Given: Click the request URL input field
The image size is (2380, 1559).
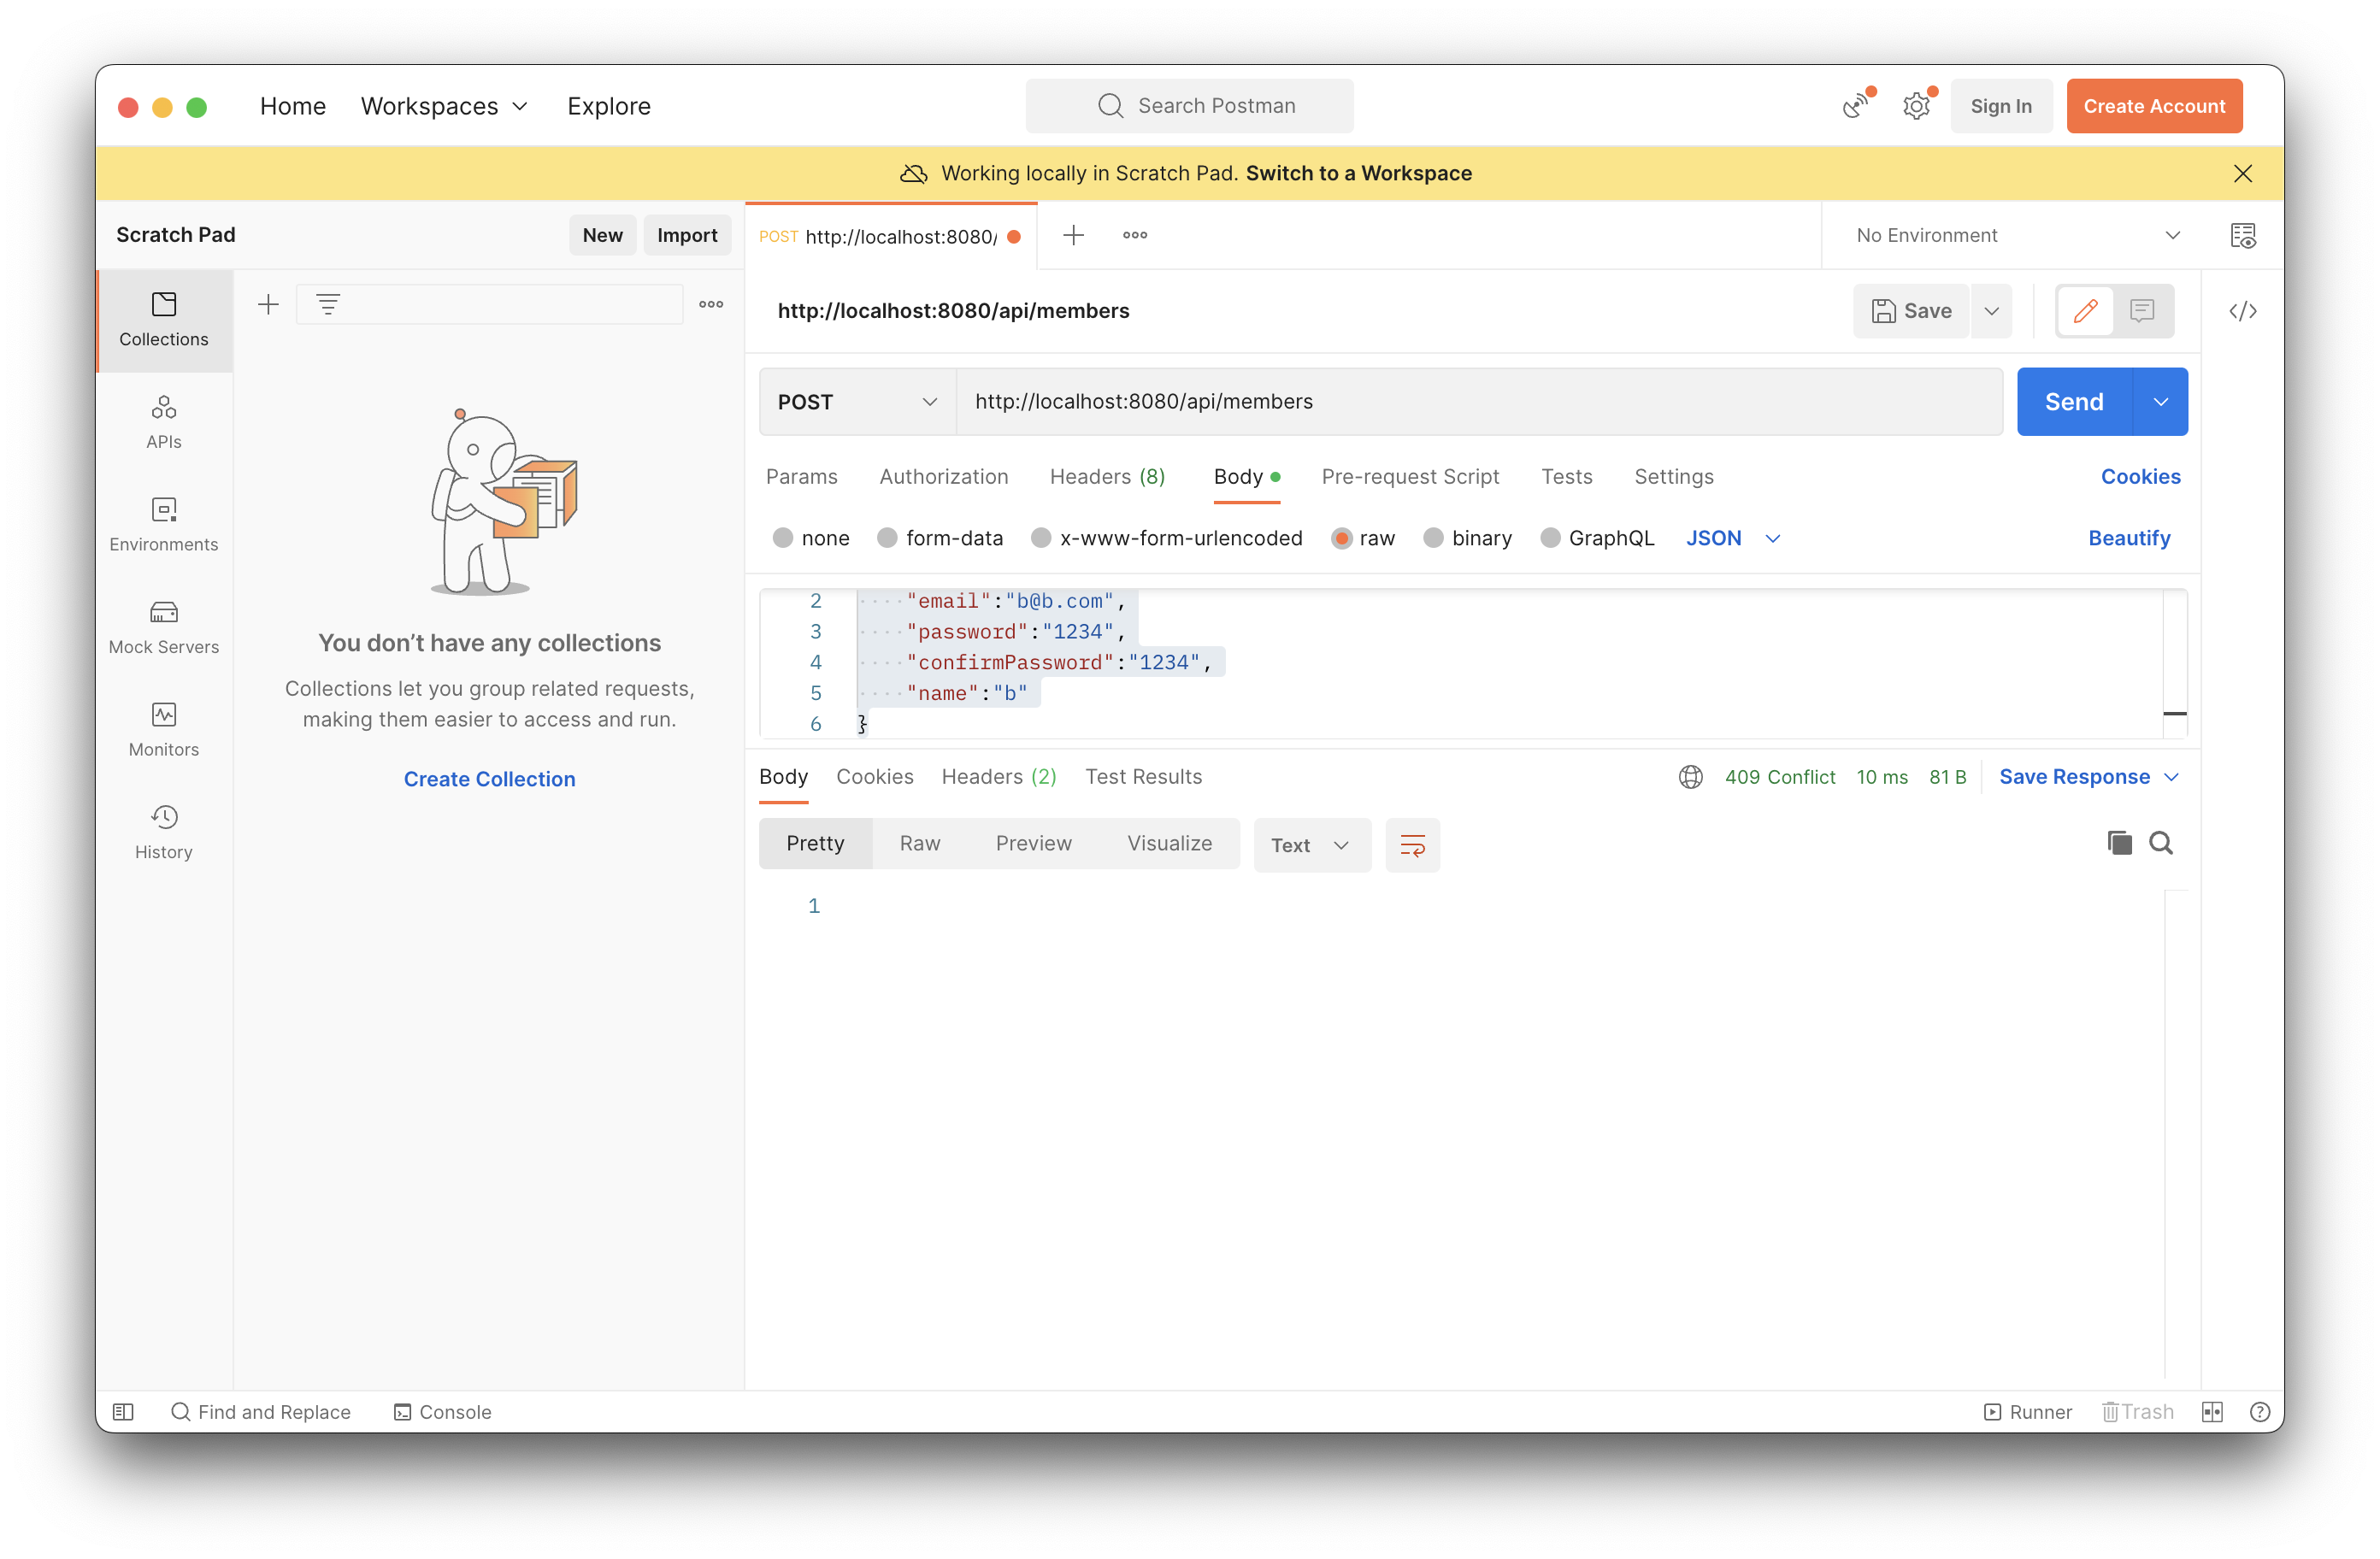Looking at the screenshot, I should 1478,402.
